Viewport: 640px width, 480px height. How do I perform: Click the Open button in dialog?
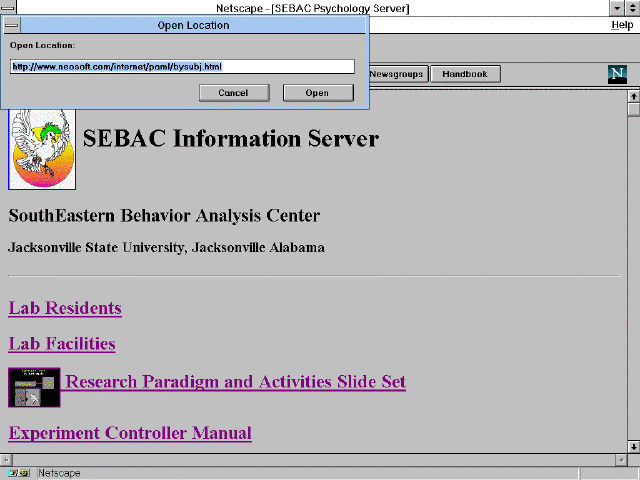pyautogui.click(x=318, y=93)
